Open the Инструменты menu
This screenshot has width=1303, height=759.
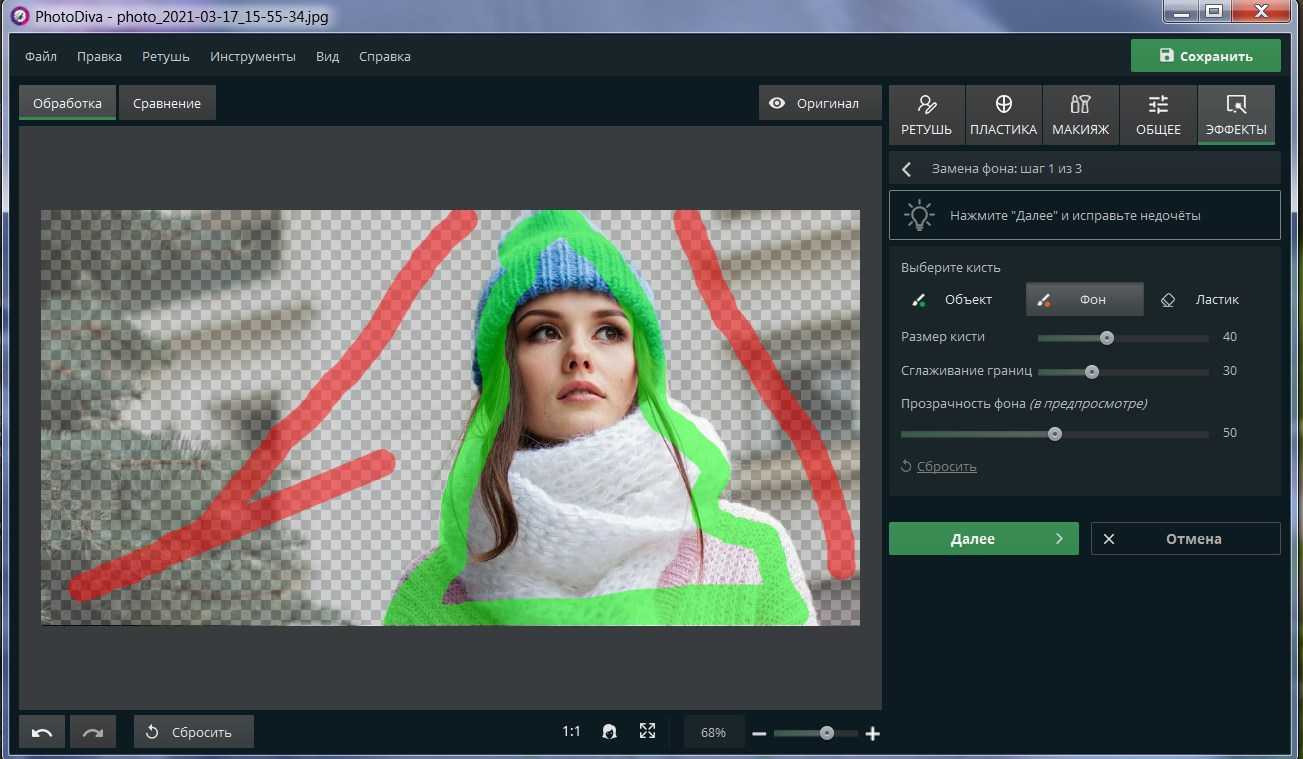(252, 57)
